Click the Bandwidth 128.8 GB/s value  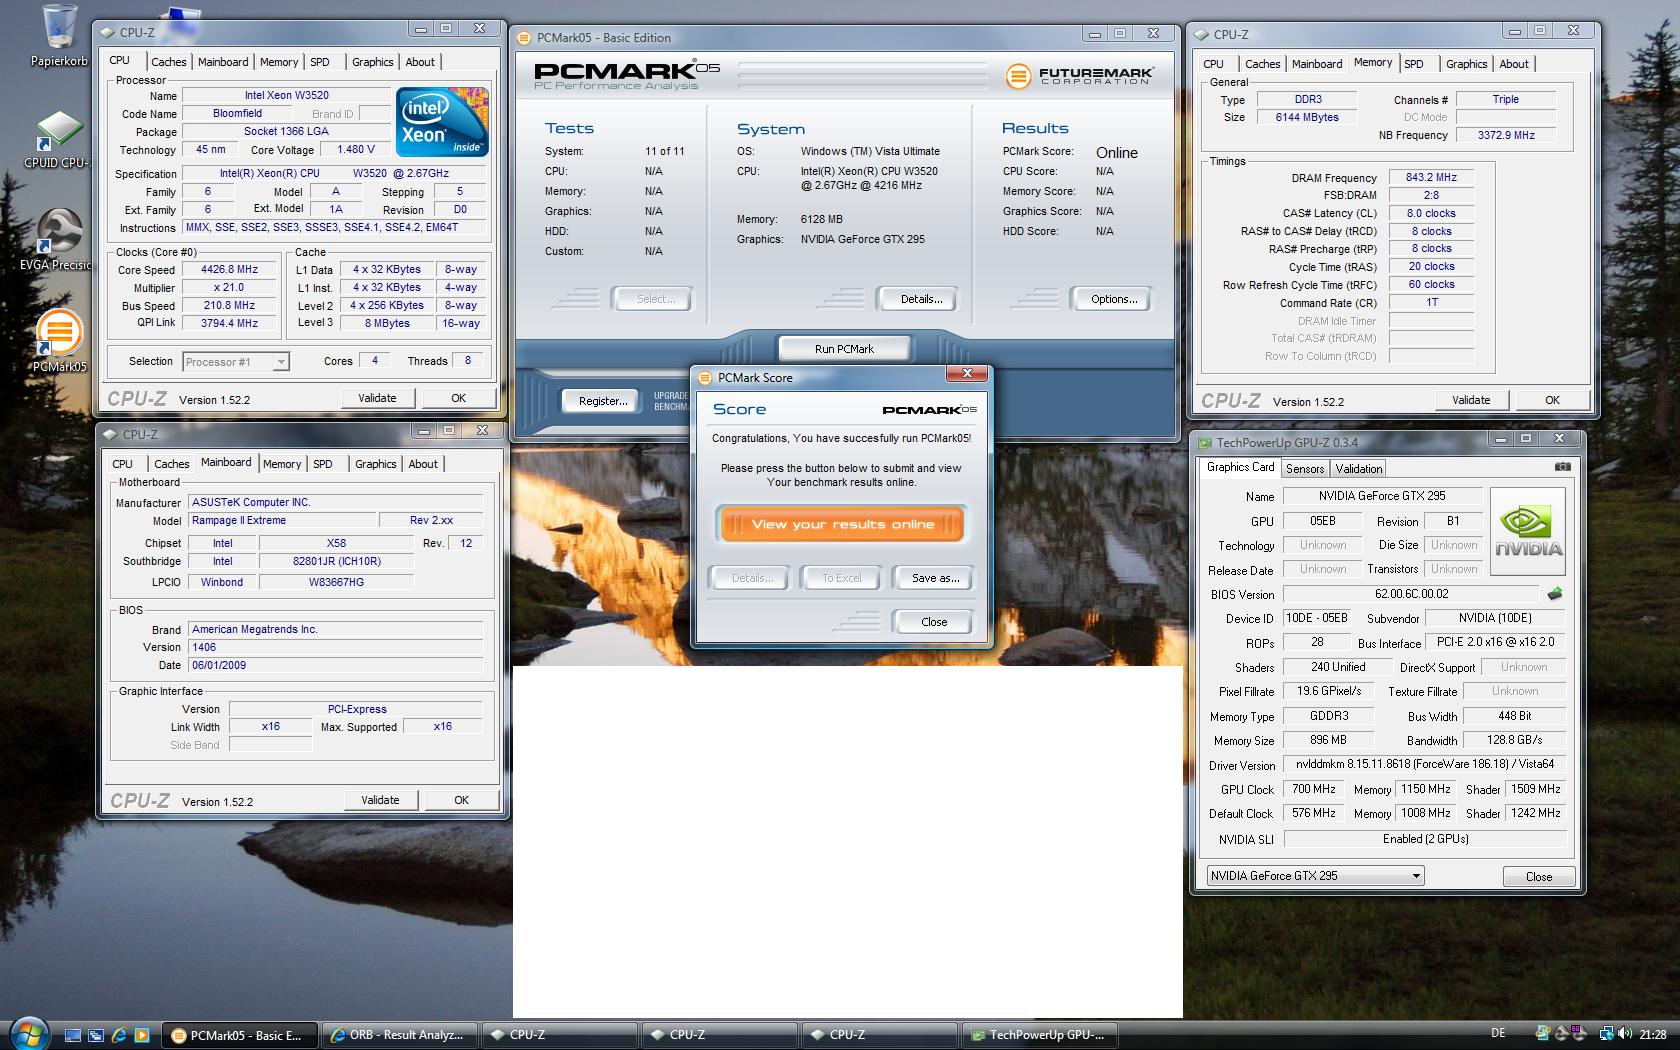pos(1514,740)
